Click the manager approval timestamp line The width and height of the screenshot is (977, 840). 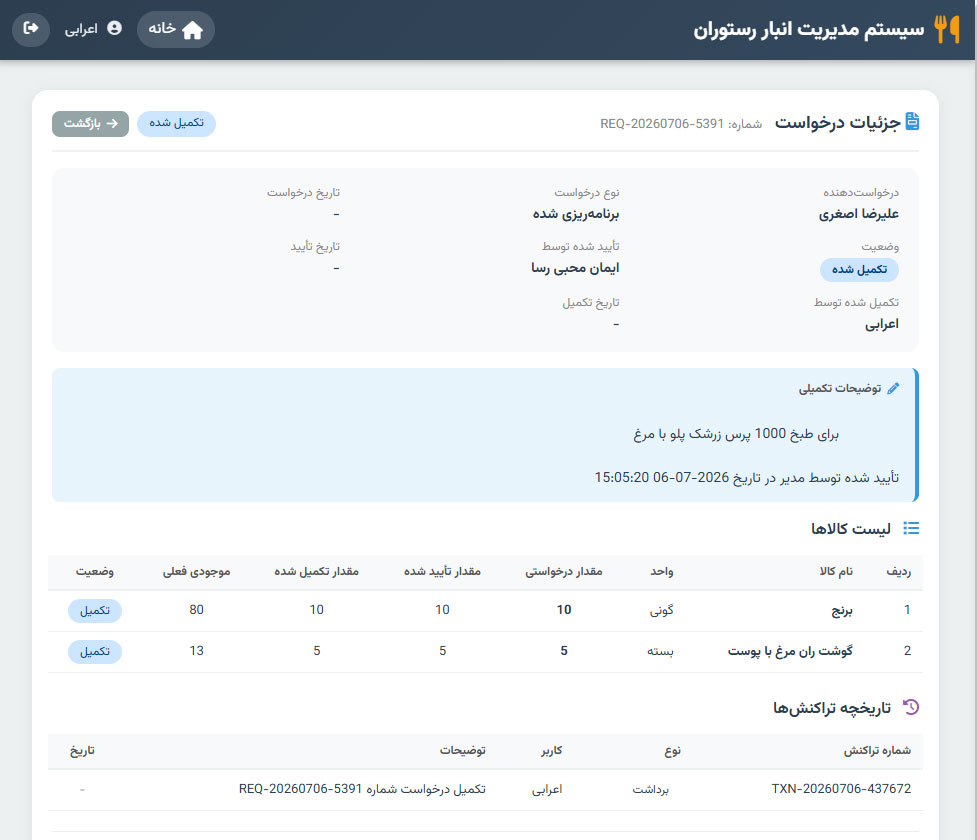coord(746,478)
